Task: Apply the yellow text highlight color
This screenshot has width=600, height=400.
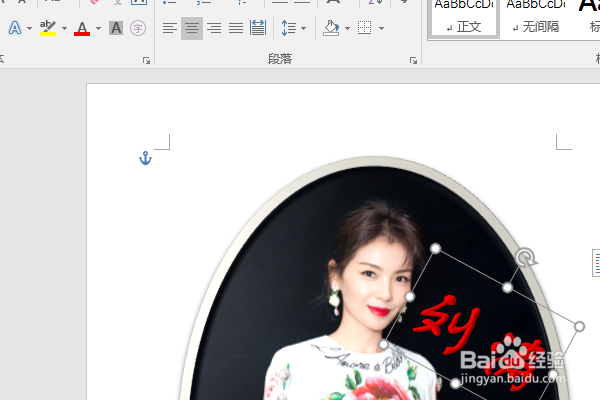Action: point(48,28)
